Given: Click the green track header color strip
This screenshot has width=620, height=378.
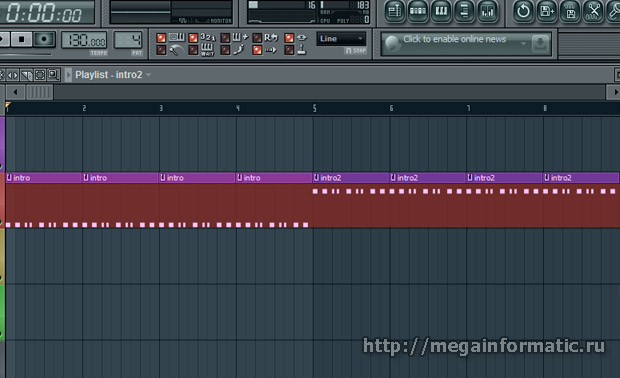Looking at the screenshot, I should [2, 312].
